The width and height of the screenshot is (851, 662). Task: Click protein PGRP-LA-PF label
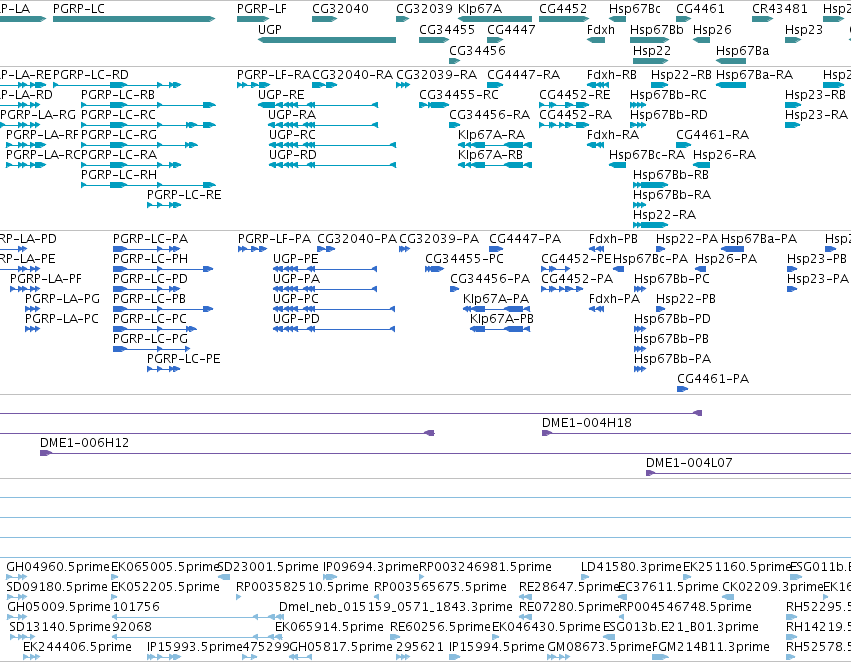tap(46, 279)
